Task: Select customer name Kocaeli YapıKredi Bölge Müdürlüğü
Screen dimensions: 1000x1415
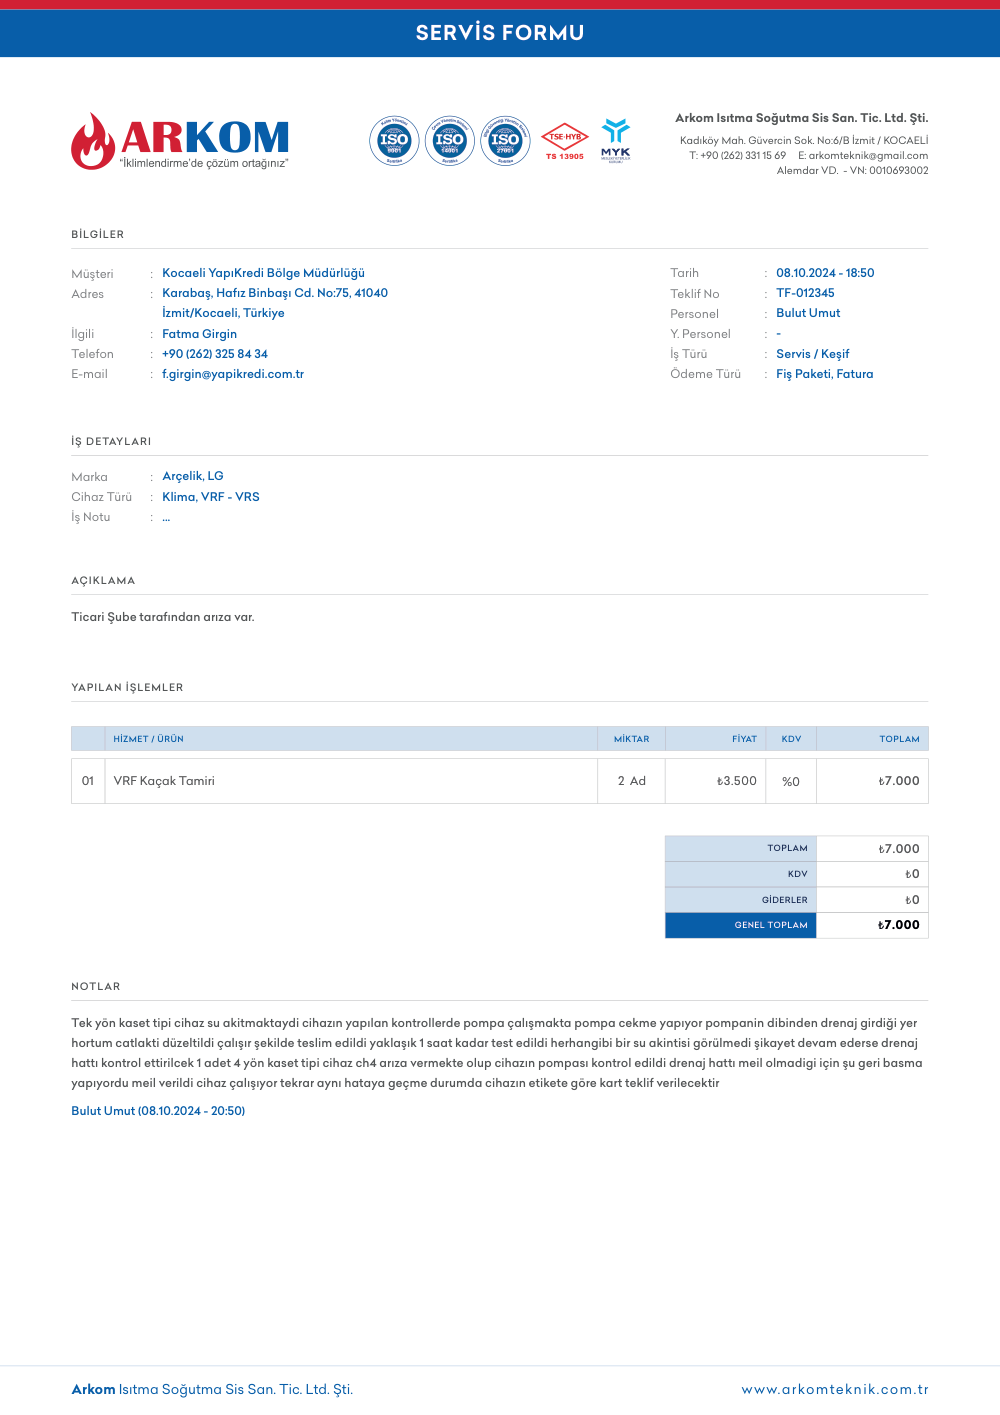Action: [263, 273]
